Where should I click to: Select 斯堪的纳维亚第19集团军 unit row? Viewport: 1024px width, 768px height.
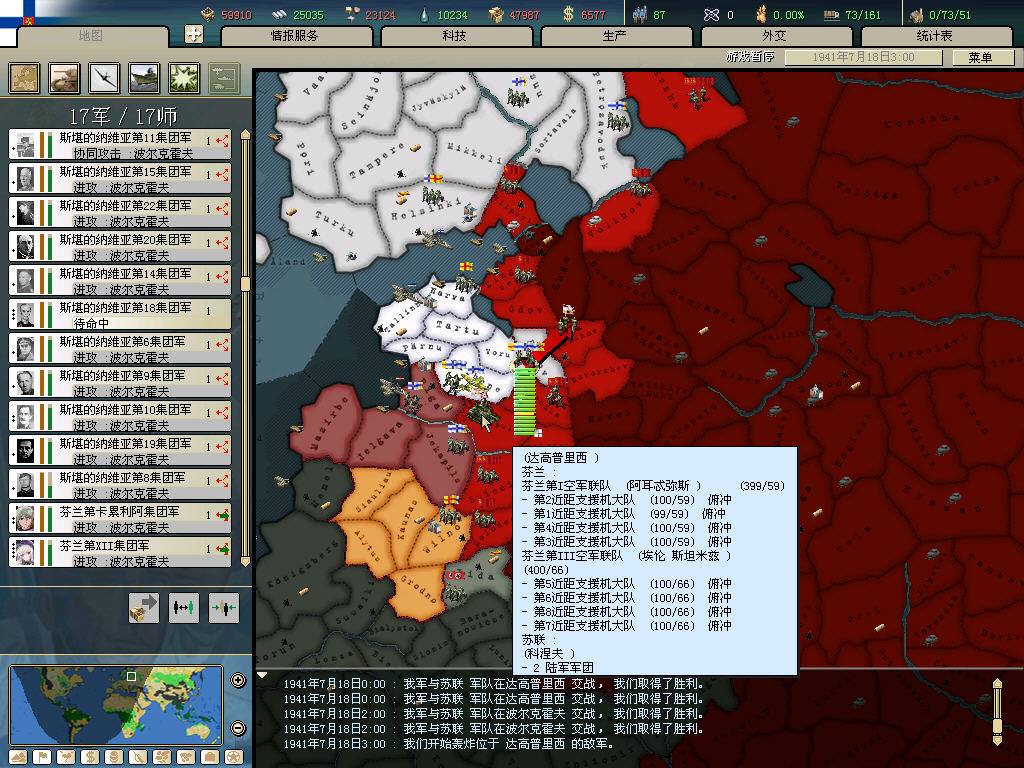(x=120, y=451)
